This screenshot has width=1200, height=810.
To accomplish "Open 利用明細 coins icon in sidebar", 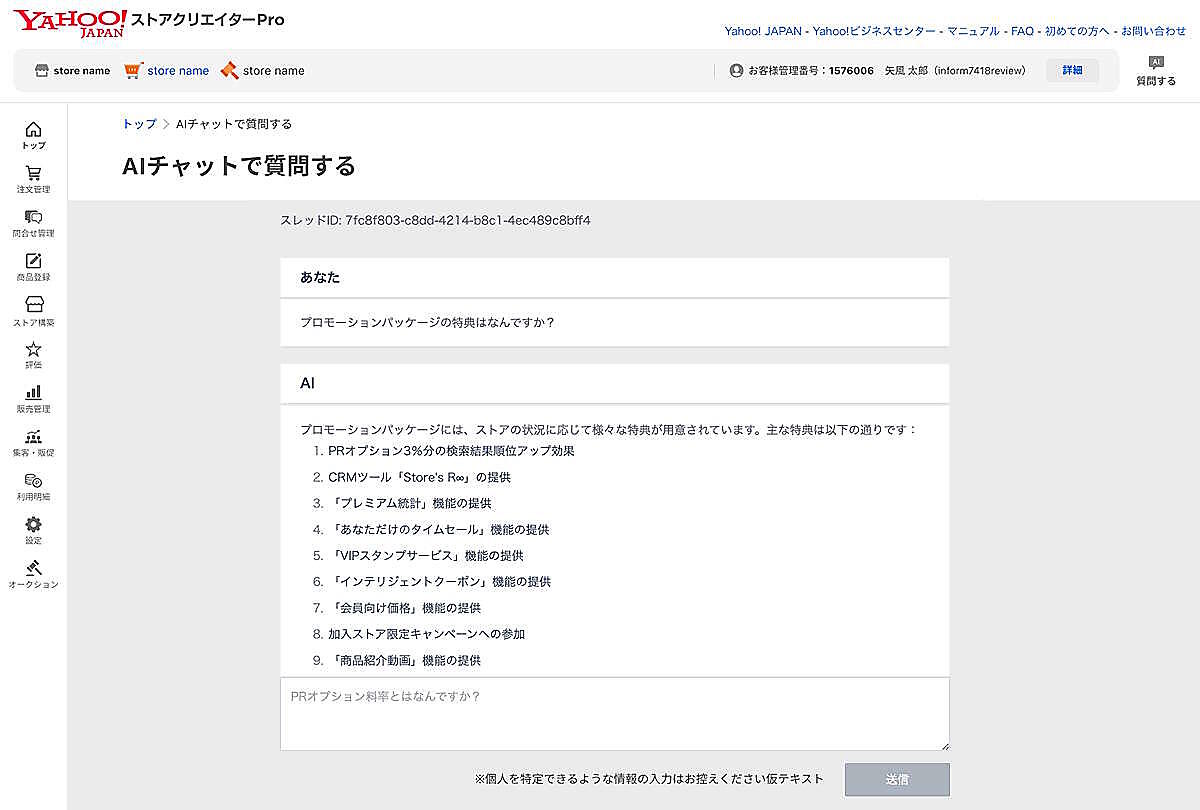I will click(33, 481).
